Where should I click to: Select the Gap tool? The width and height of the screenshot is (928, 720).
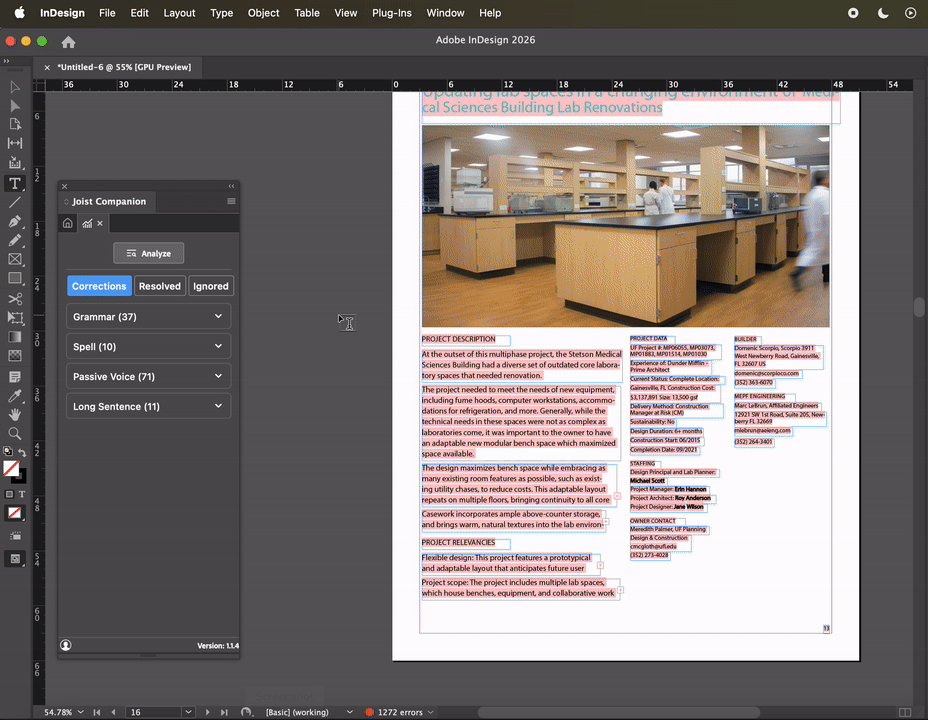click(15, 143)
